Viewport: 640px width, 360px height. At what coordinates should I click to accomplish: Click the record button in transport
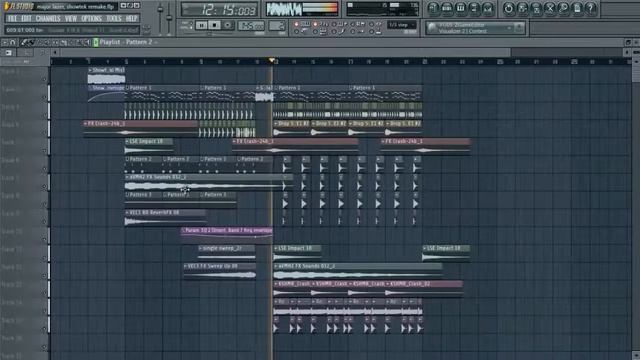[228, 25]
